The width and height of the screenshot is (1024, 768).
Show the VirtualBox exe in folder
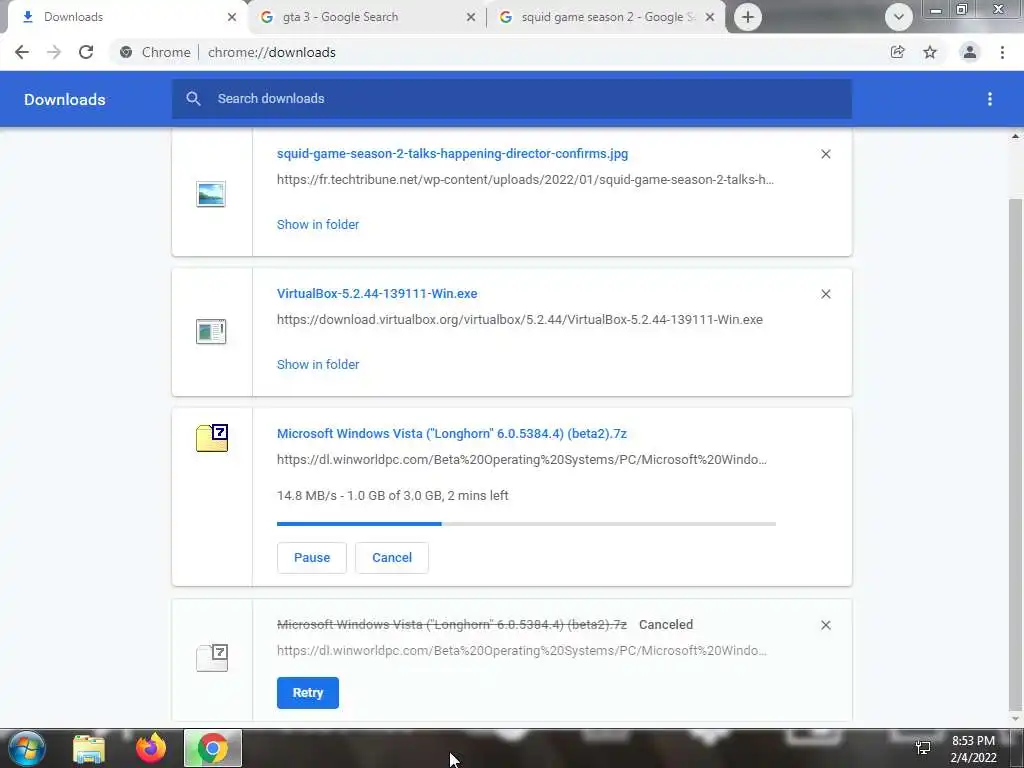pos(318,364)
